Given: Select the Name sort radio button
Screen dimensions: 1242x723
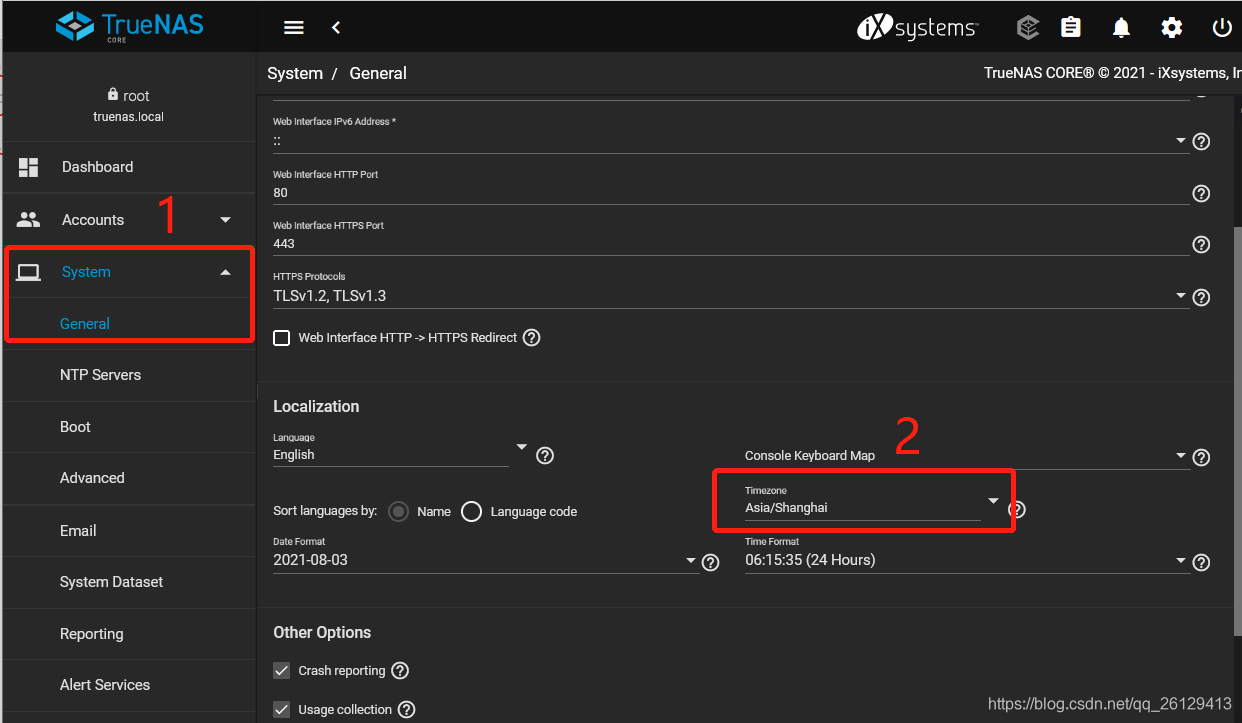Looking at the screenshot, I should [399, 511].
